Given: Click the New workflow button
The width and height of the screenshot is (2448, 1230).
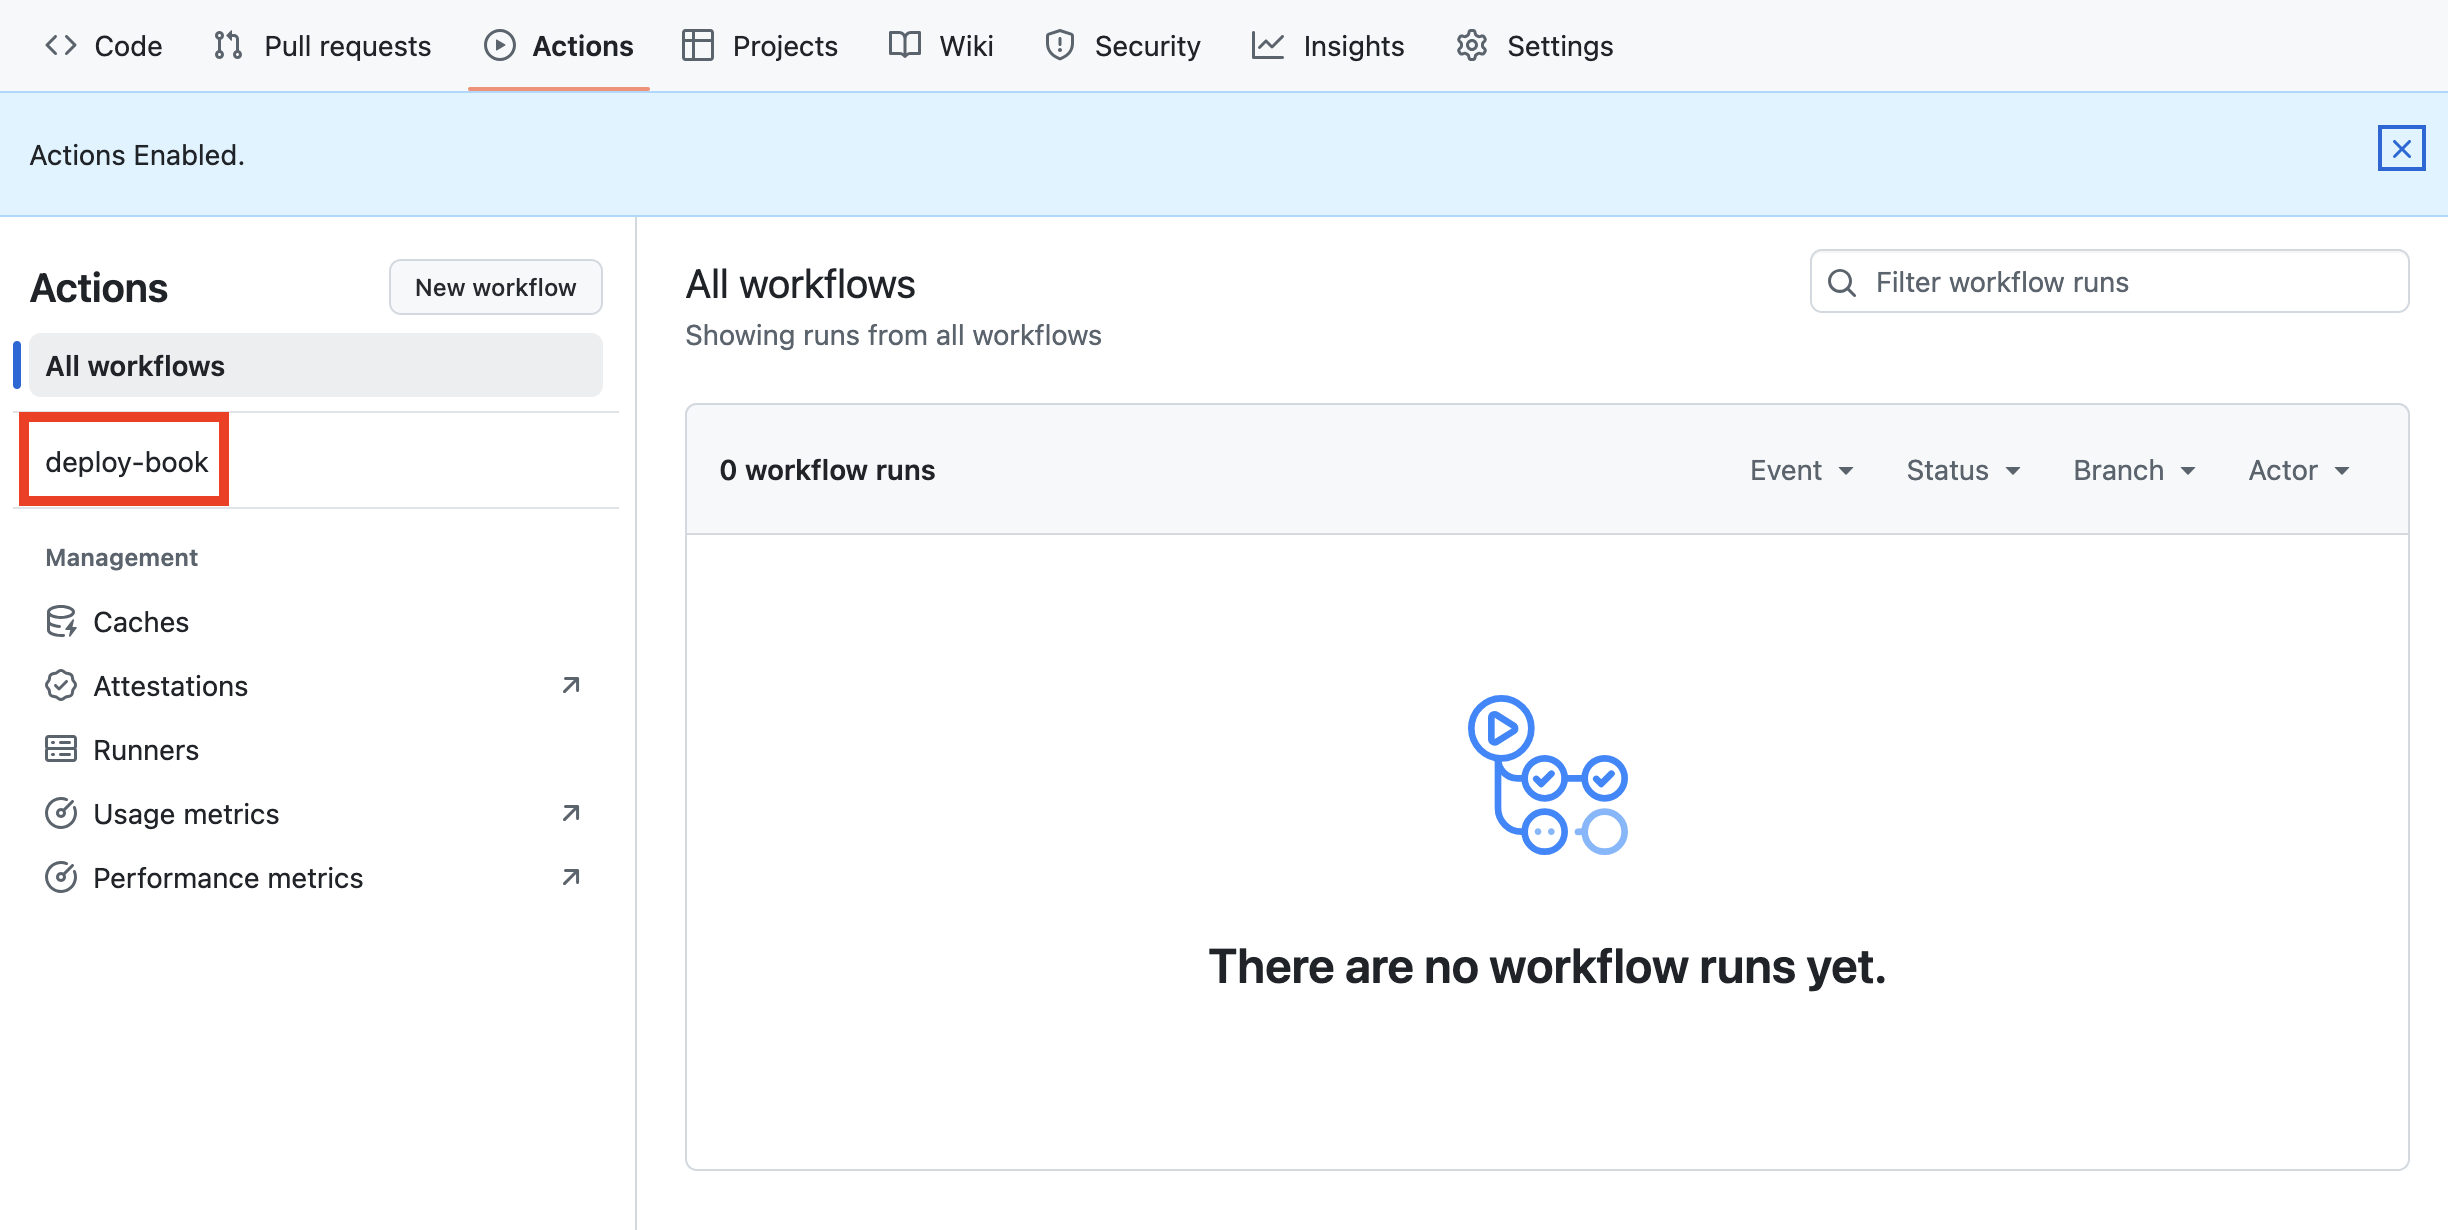Looking at the screenshot, I should (495, 288).
